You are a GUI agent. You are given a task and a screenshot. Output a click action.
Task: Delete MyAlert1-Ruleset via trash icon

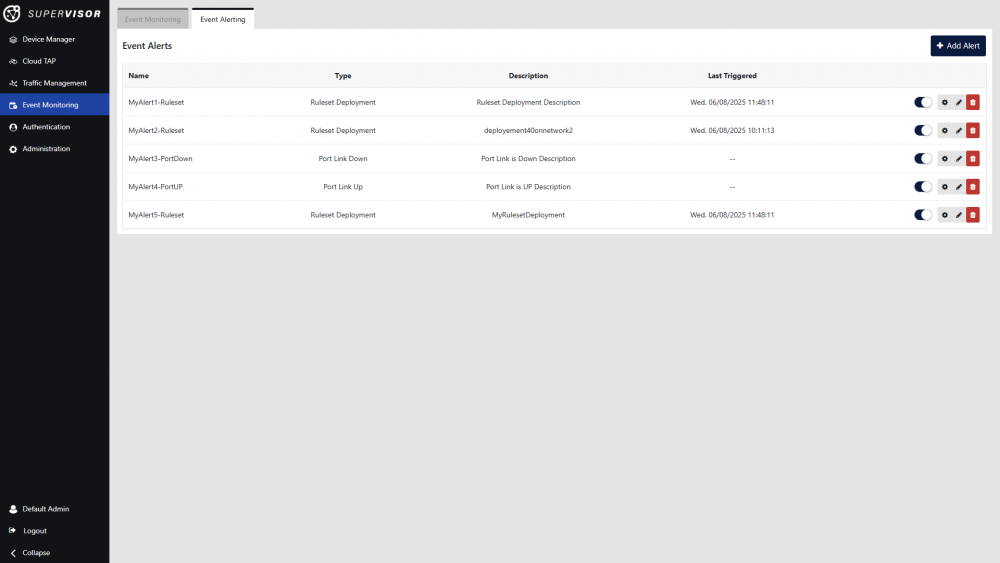(973, 102)
